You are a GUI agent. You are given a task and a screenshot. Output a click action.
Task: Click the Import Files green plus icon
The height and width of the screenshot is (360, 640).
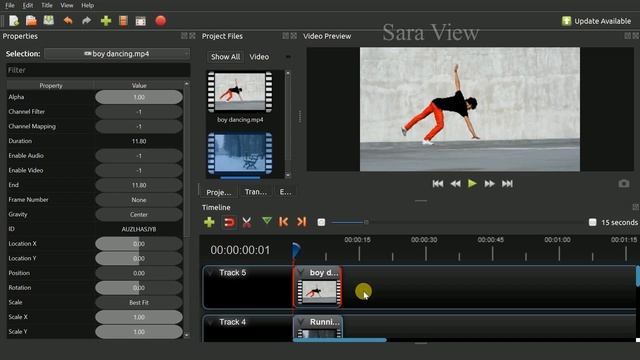click(106, 21)
